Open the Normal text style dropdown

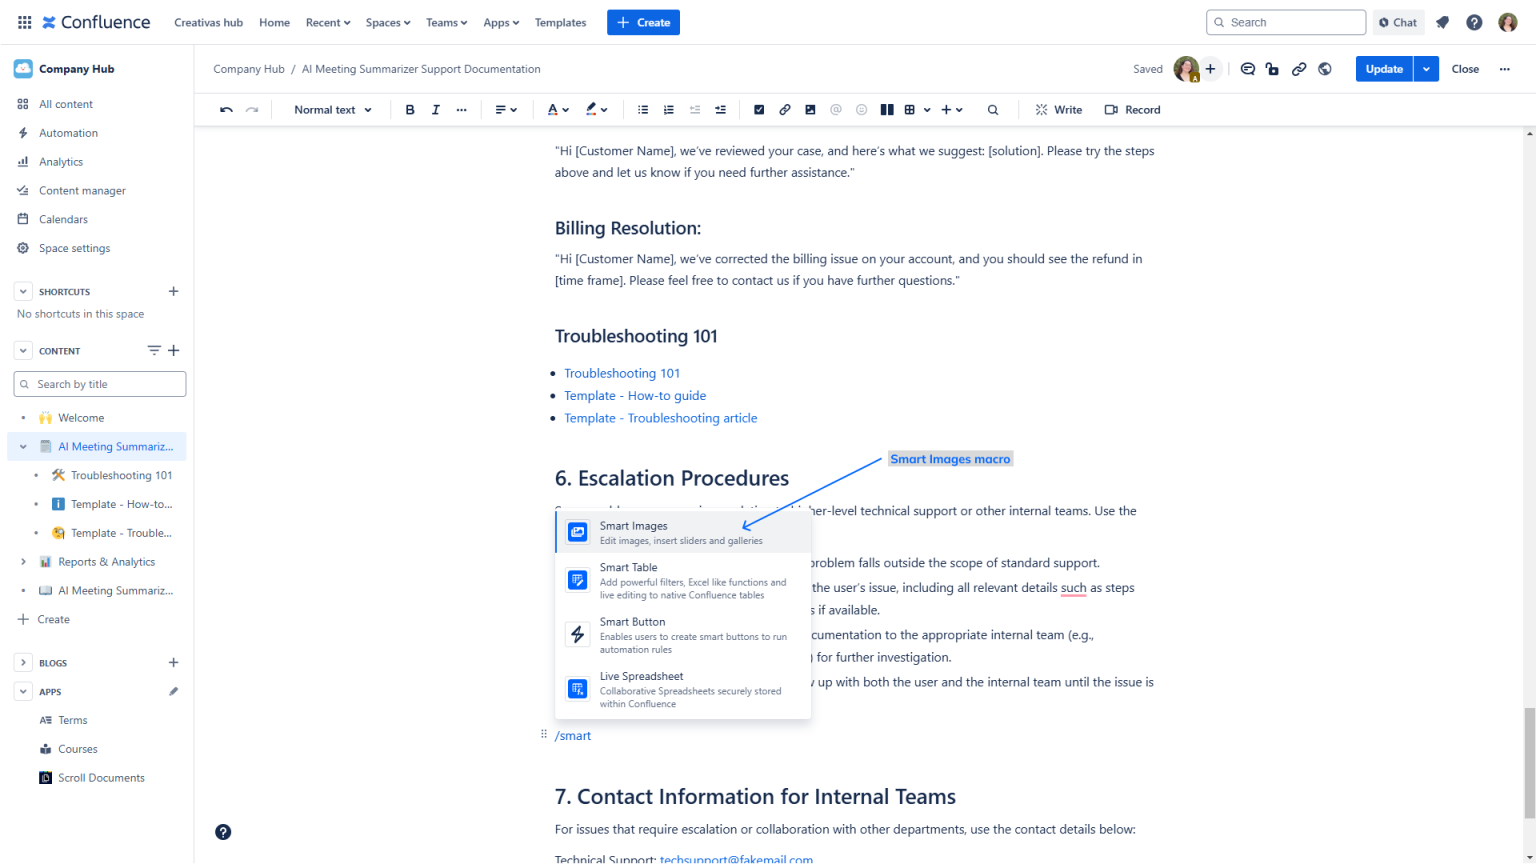(x=332, y=109)
